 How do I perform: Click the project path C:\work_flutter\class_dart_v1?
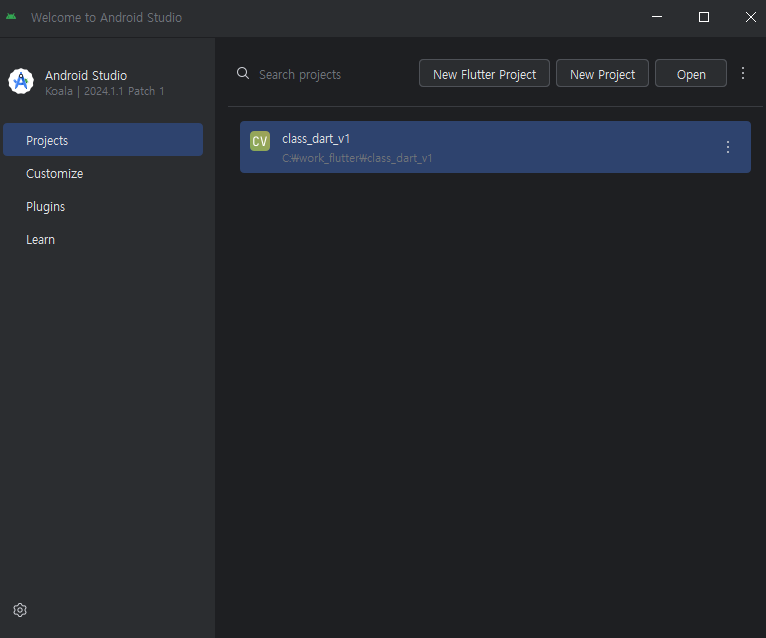[x=357, y=158]
